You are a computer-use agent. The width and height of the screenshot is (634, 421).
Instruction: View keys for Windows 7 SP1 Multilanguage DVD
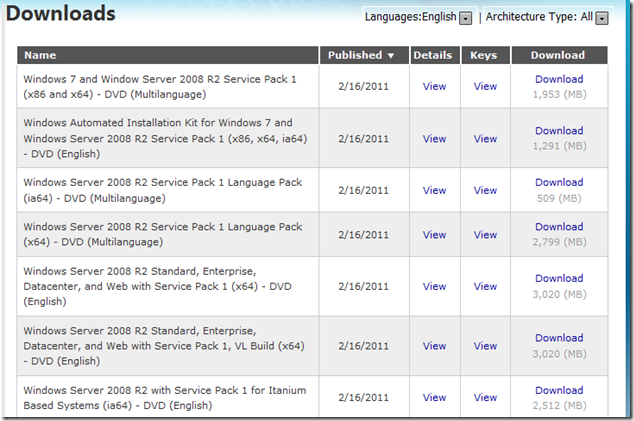click(486, 87)
